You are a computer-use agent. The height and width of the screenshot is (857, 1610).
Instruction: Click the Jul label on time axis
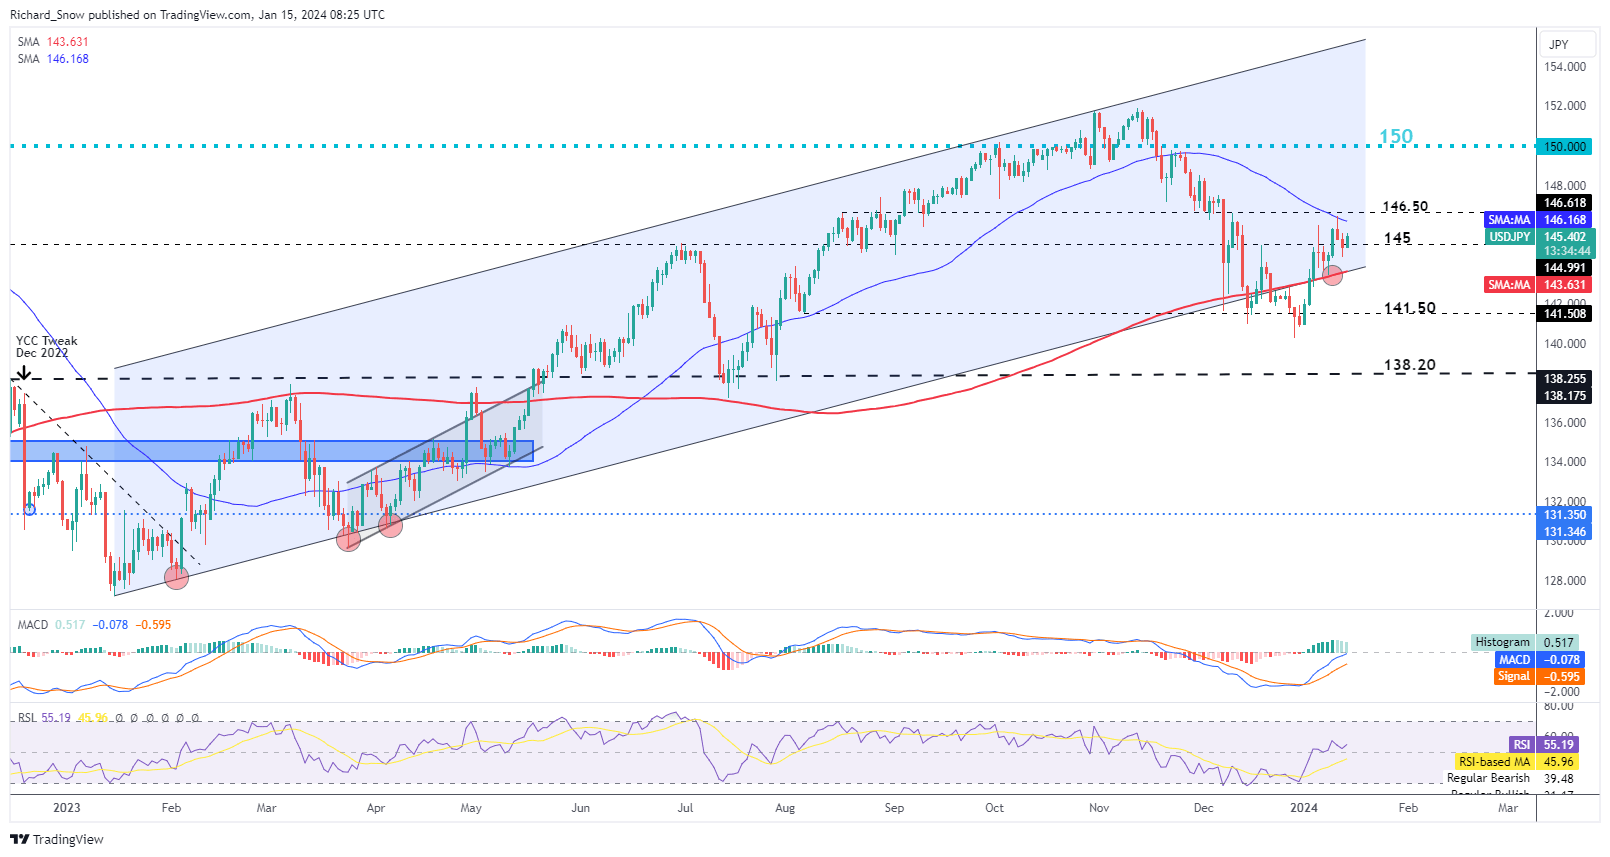pos(685,808)
